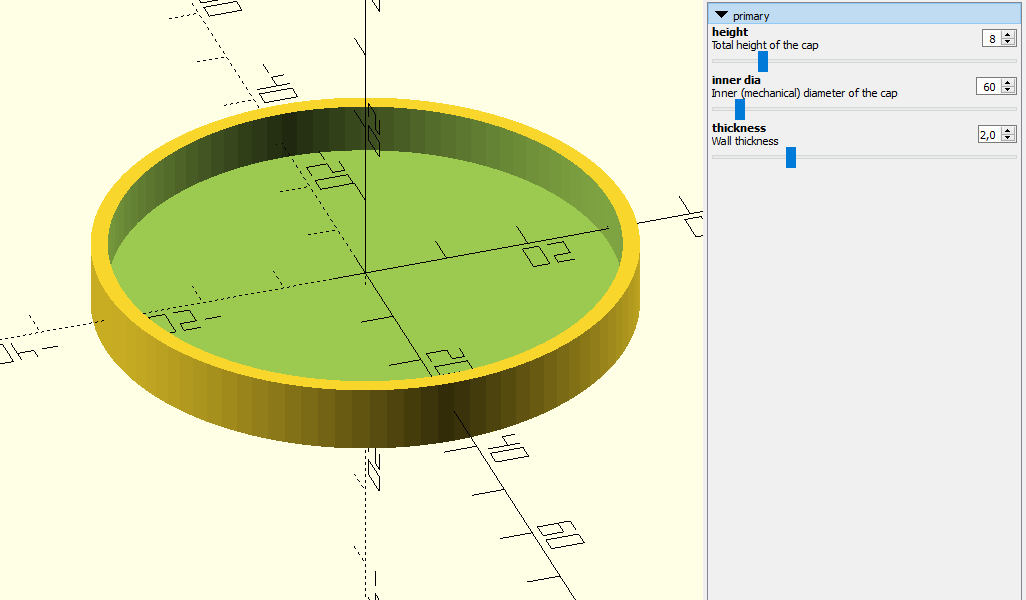The height and width of the screenshot is (600, 1026).
Task: Click the thickness slider handle
Action: tap(791, 157)
